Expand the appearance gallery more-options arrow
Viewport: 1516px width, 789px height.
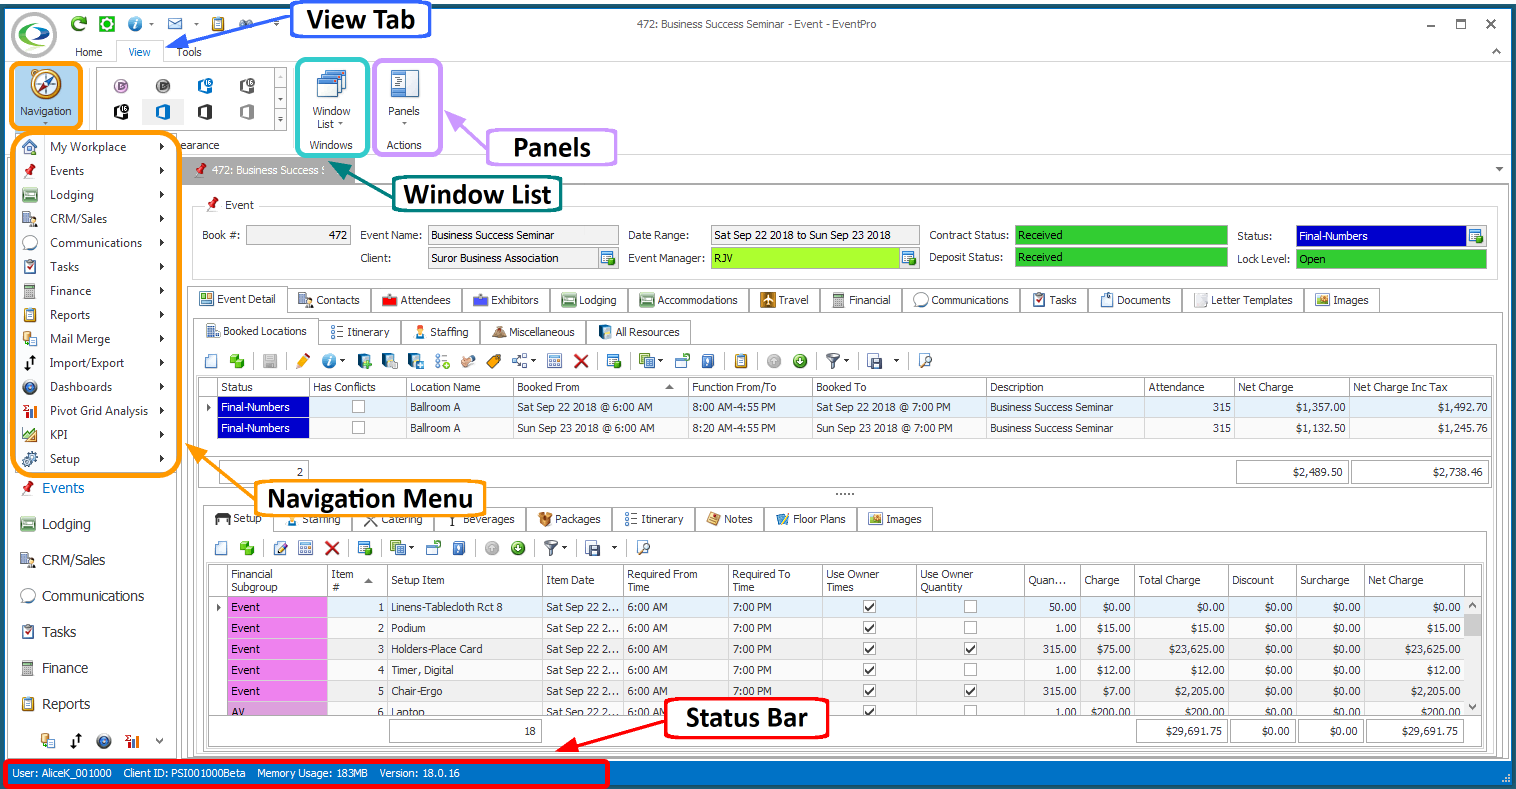click(x=280, y=121)
